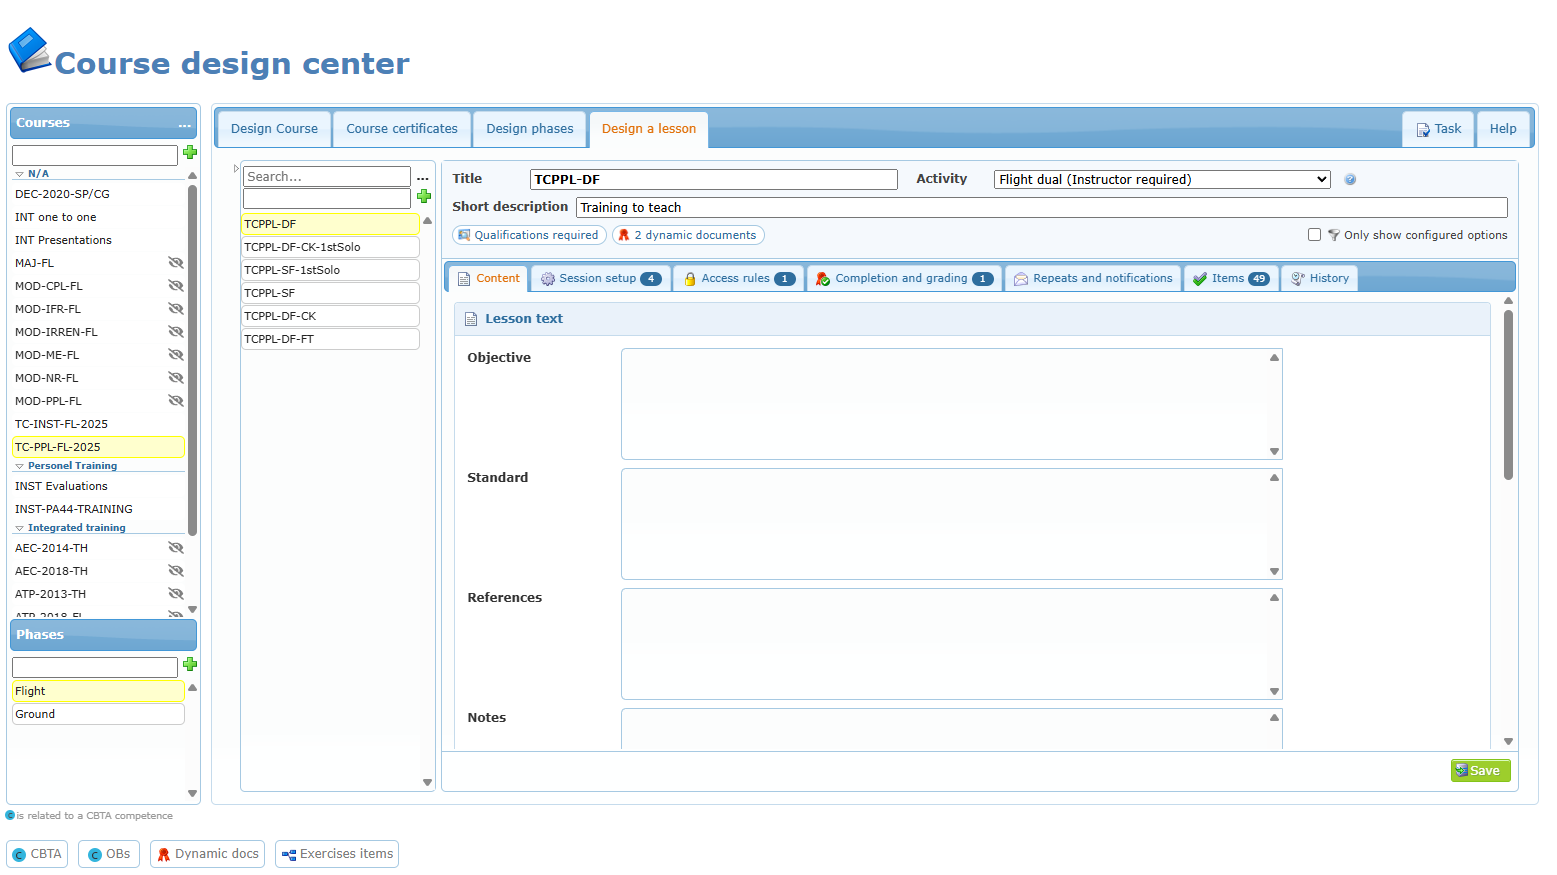
Task: Open the Items tab
Action: pos(1231,279)
